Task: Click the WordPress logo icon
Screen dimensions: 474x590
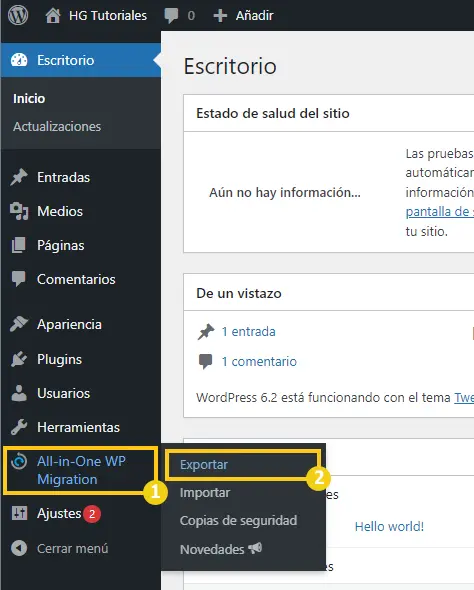Action: coord(18,15)
